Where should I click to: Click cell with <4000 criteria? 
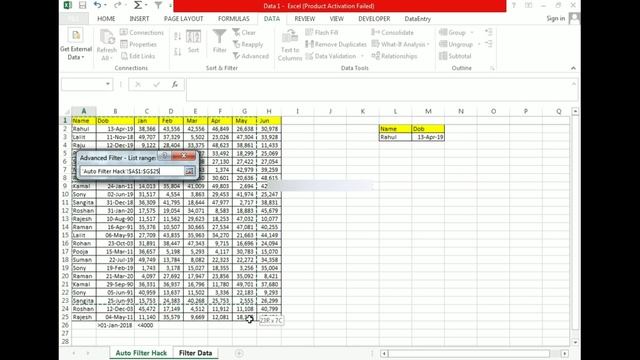click(146, 325)
